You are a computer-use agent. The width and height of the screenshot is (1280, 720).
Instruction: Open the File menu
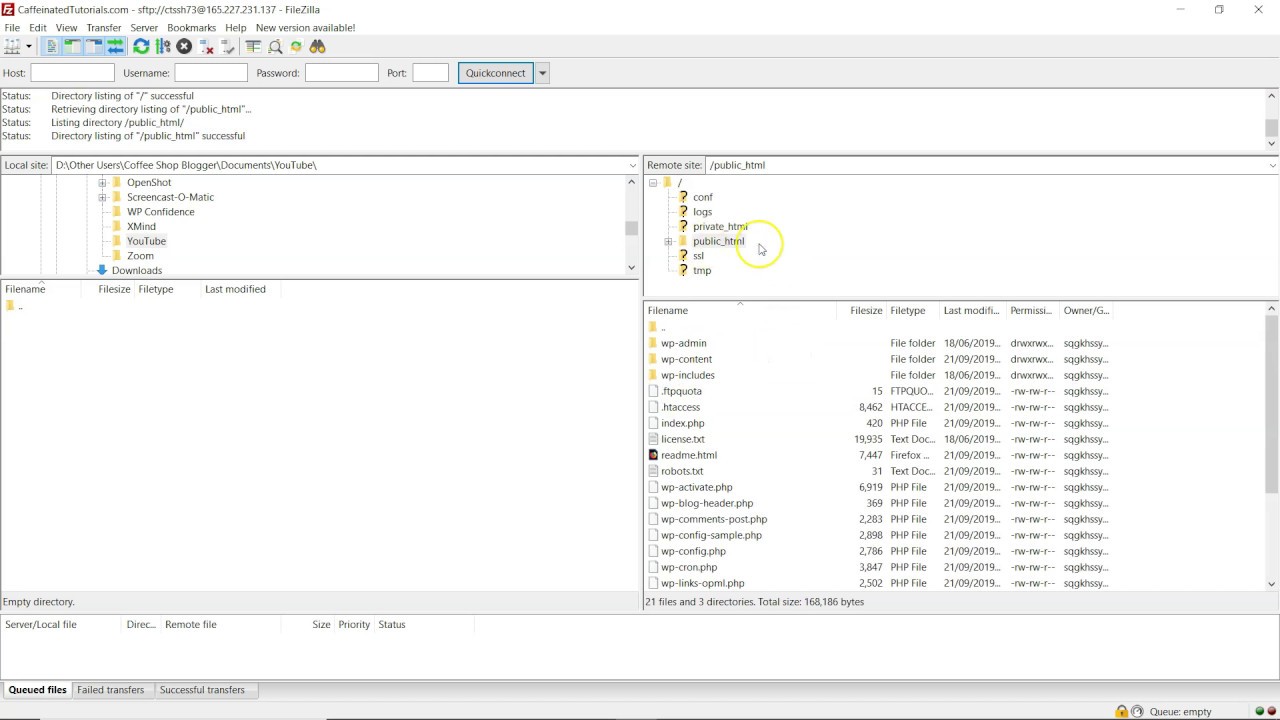coord(12,28)
